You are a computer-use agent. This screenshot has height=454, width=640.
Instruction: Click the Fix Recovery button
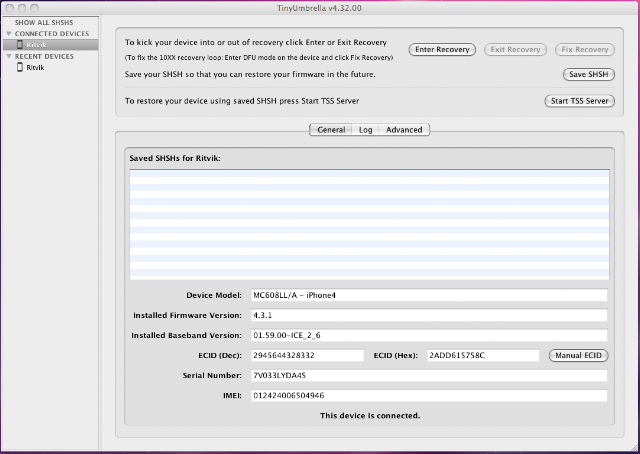tap(584, 49)
